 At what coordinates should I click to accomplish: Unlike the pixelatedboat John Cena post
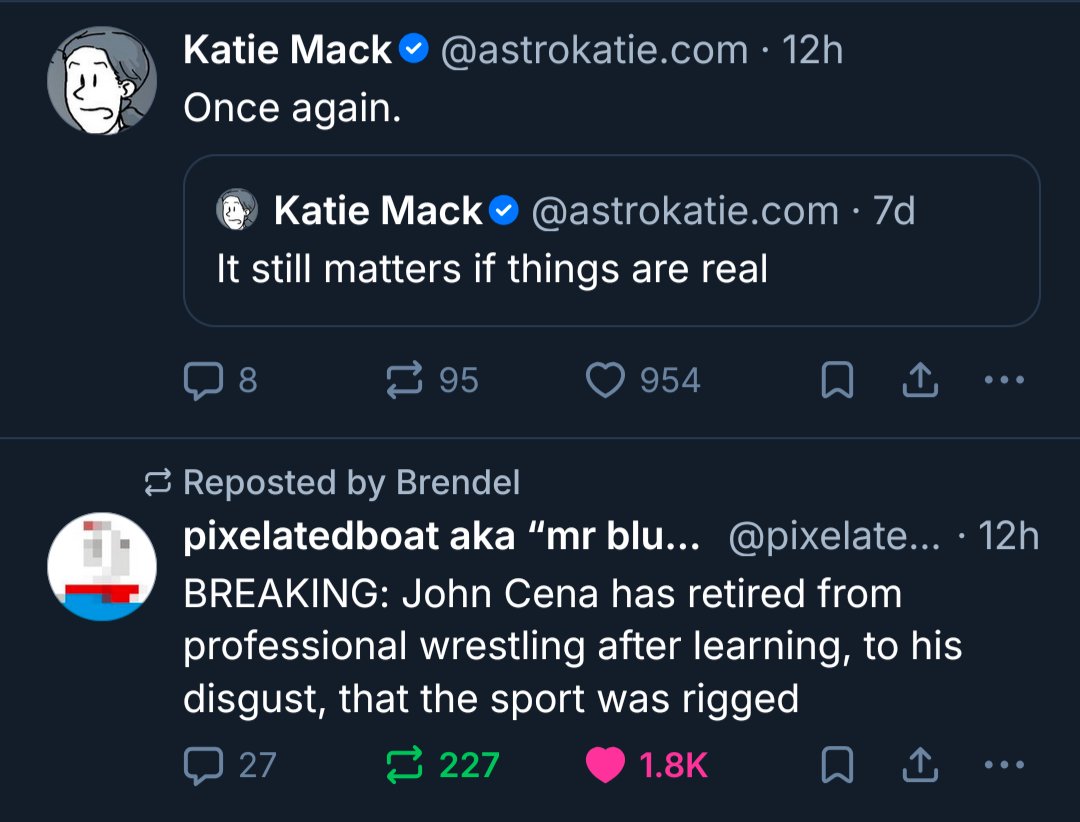[x=604, y=765]
